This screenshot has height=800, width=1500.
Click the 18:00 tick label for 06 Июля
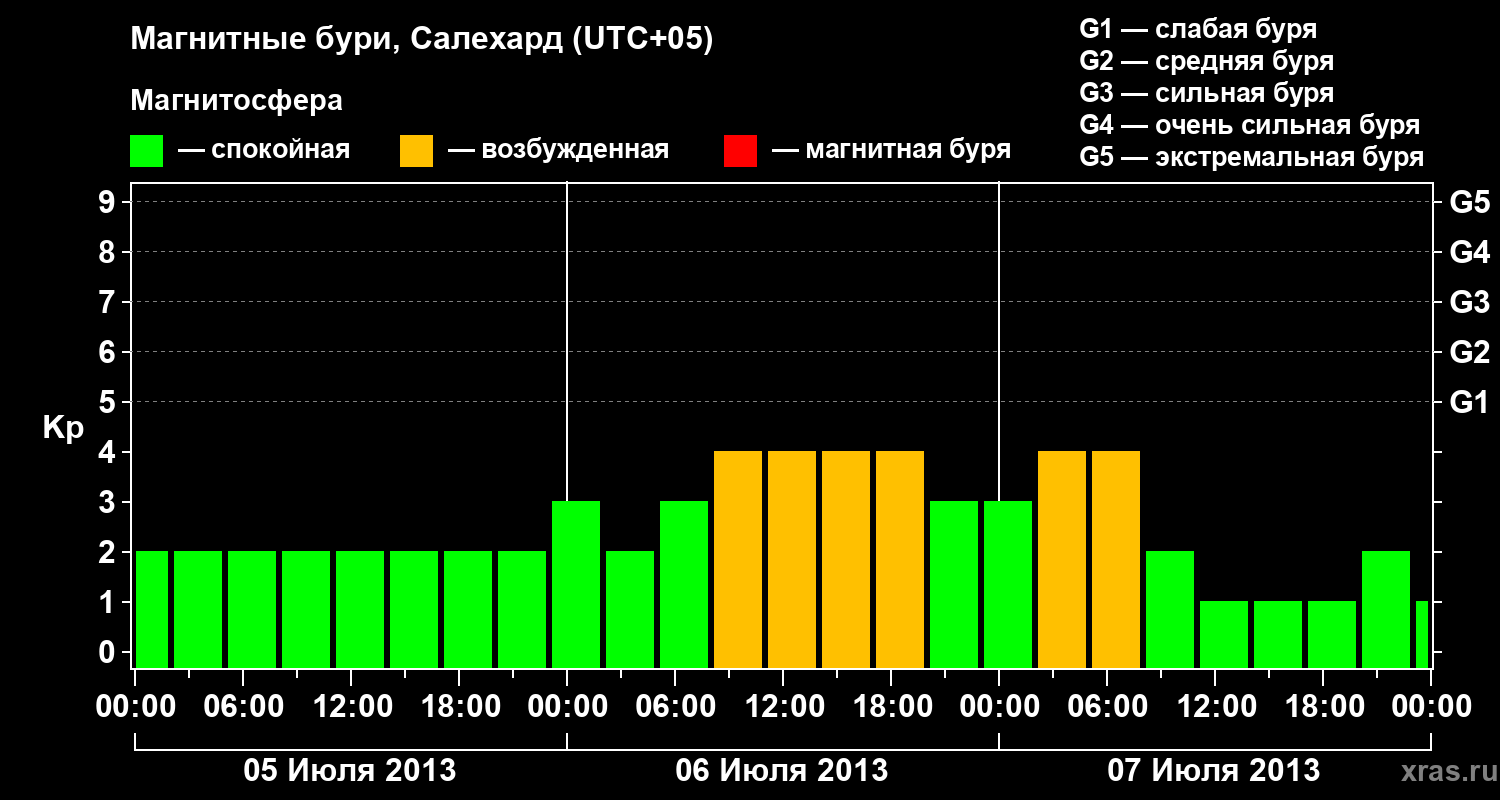click(892, 707)
